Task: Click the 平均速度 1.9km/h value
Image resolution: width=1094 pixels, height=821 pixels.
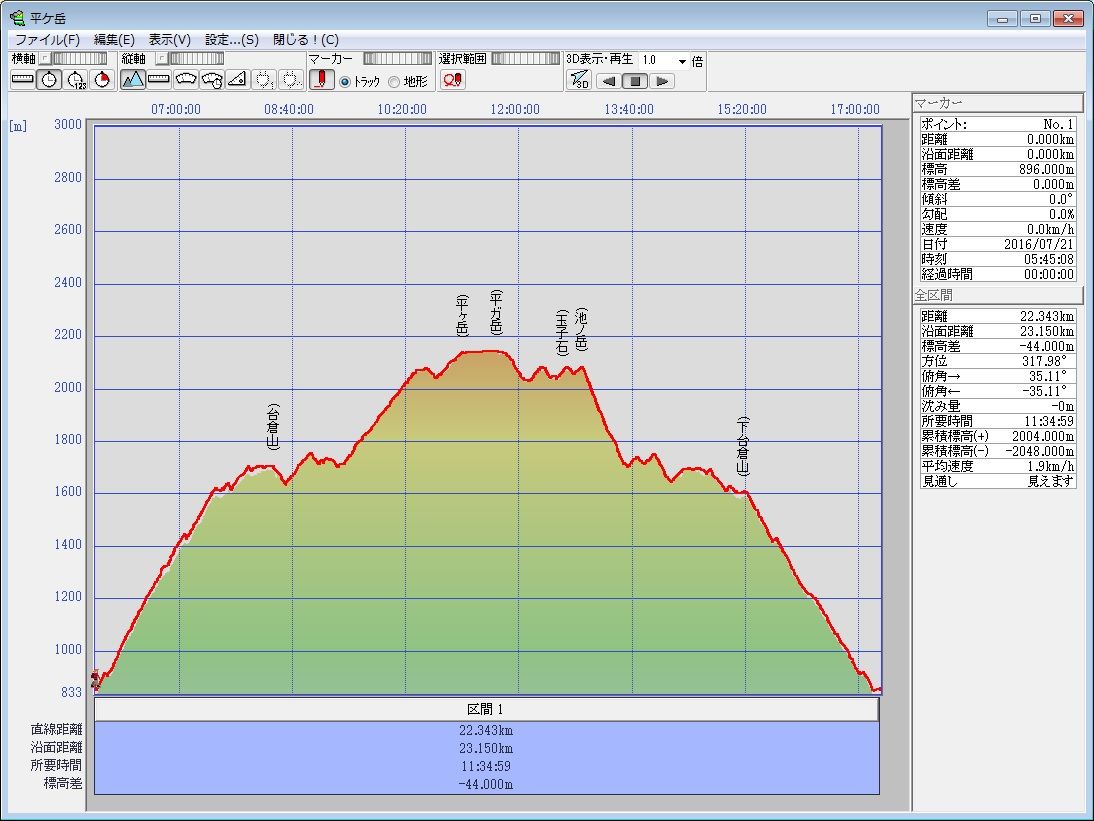Action: 1050,466
